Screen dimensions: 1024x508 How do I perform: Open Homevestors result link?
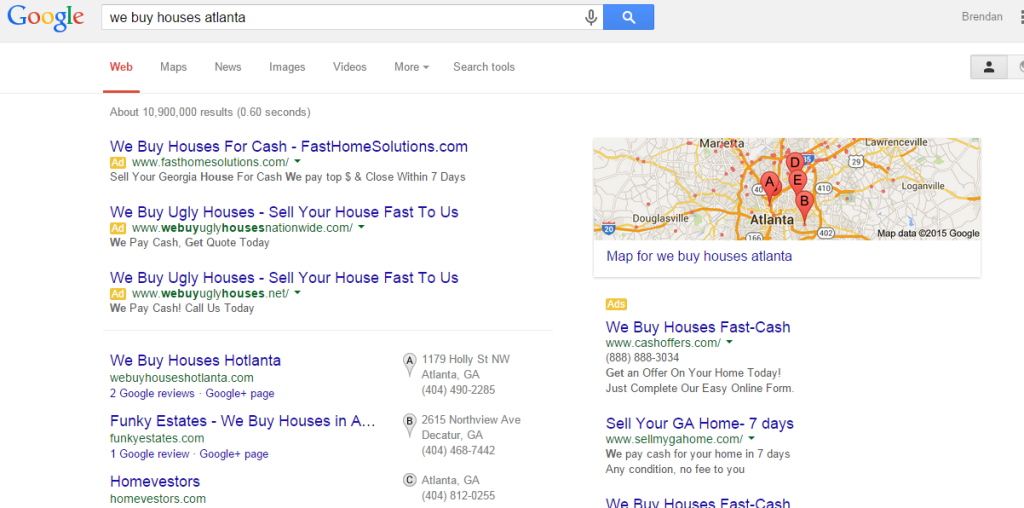click(155, 482)
